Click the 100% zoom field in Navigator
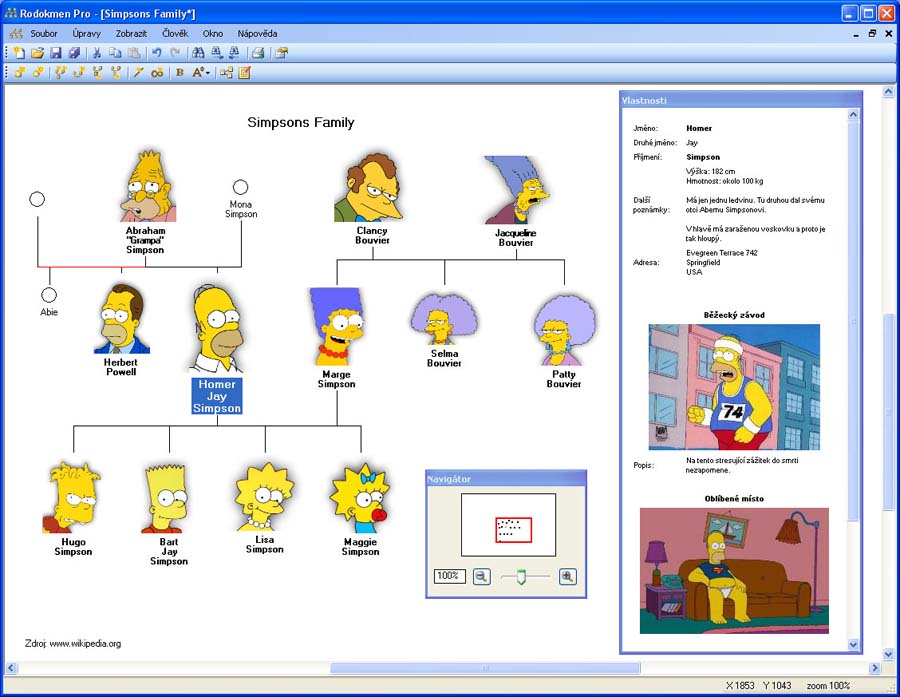 (x=449, y=576)
